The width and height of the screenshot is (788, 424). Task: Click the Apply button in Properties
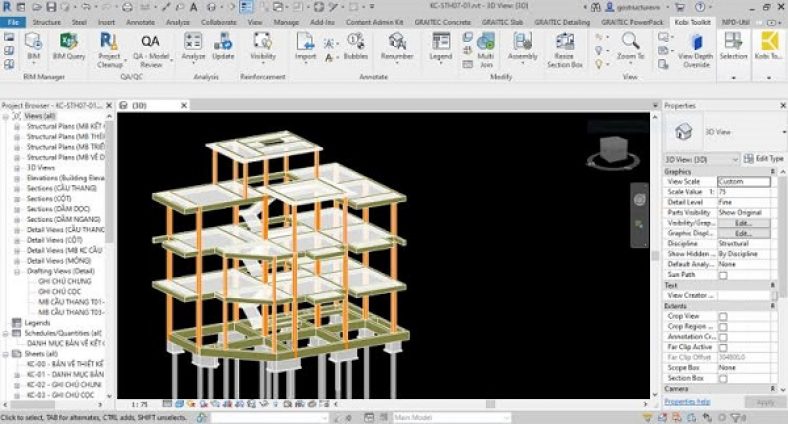tap(765, 402)
